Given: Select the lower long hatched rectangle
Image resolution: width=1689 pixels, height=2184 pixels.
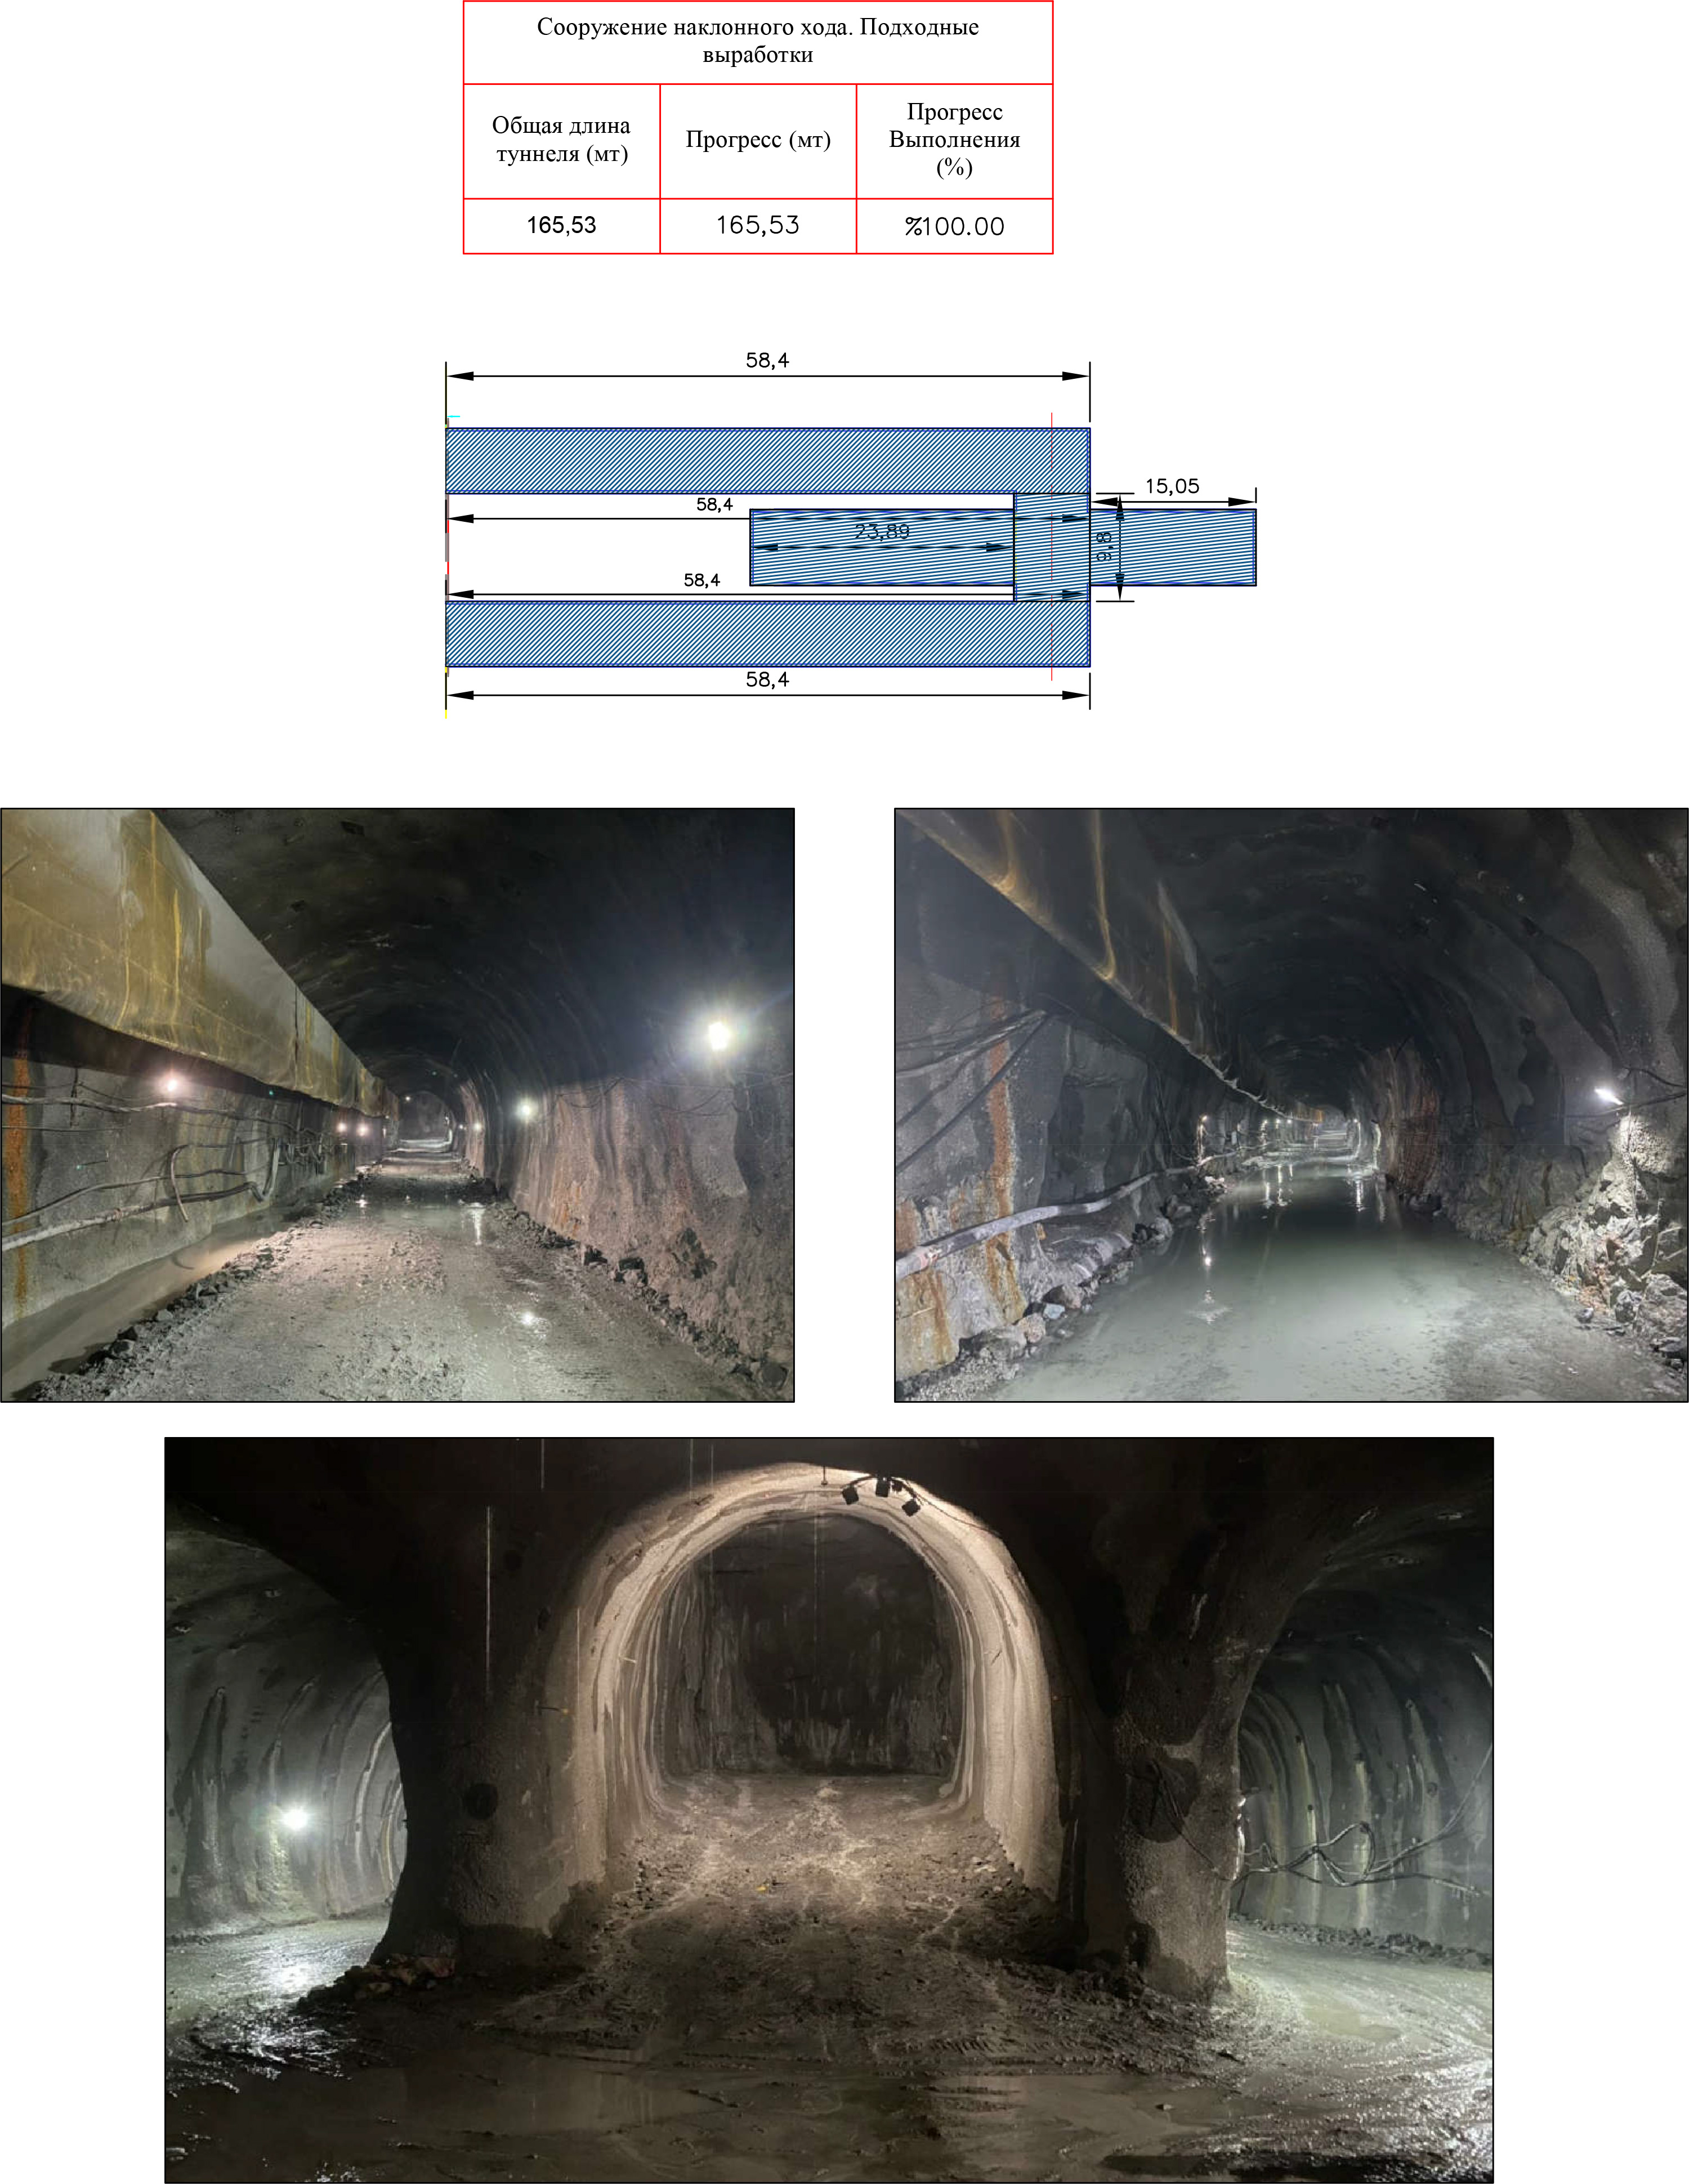Looking at the screenshot, I should (x=767, y=633).
